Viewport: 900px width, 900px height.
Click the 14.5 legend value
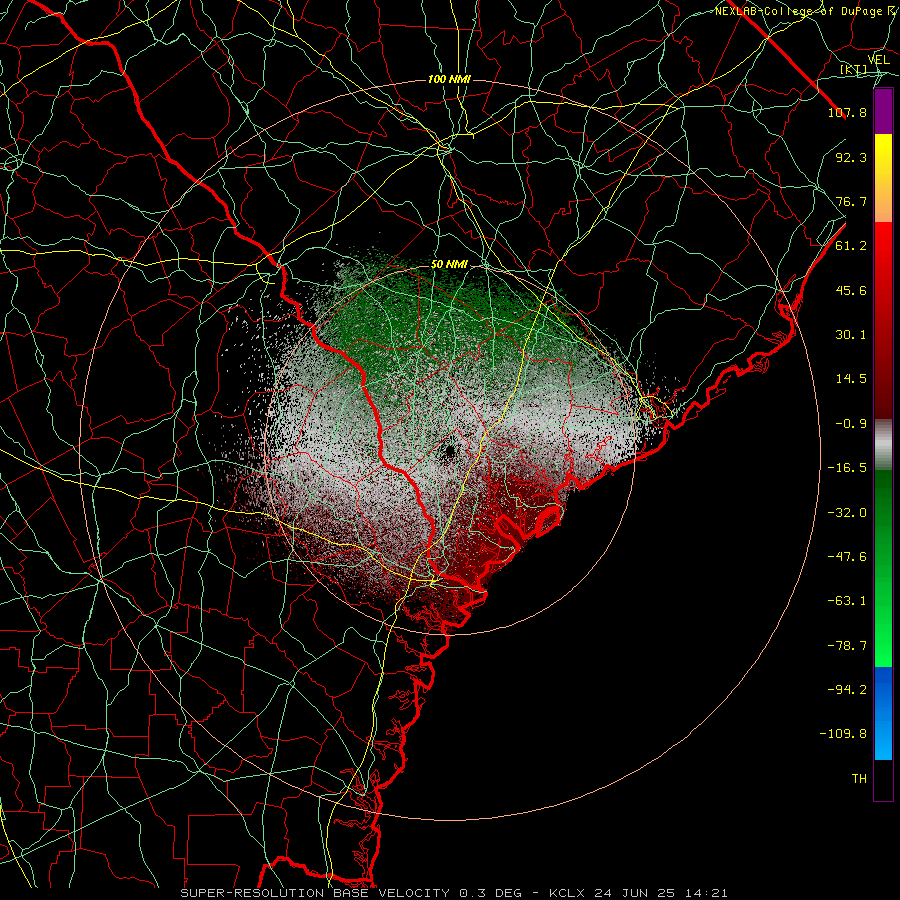point(851,379)
